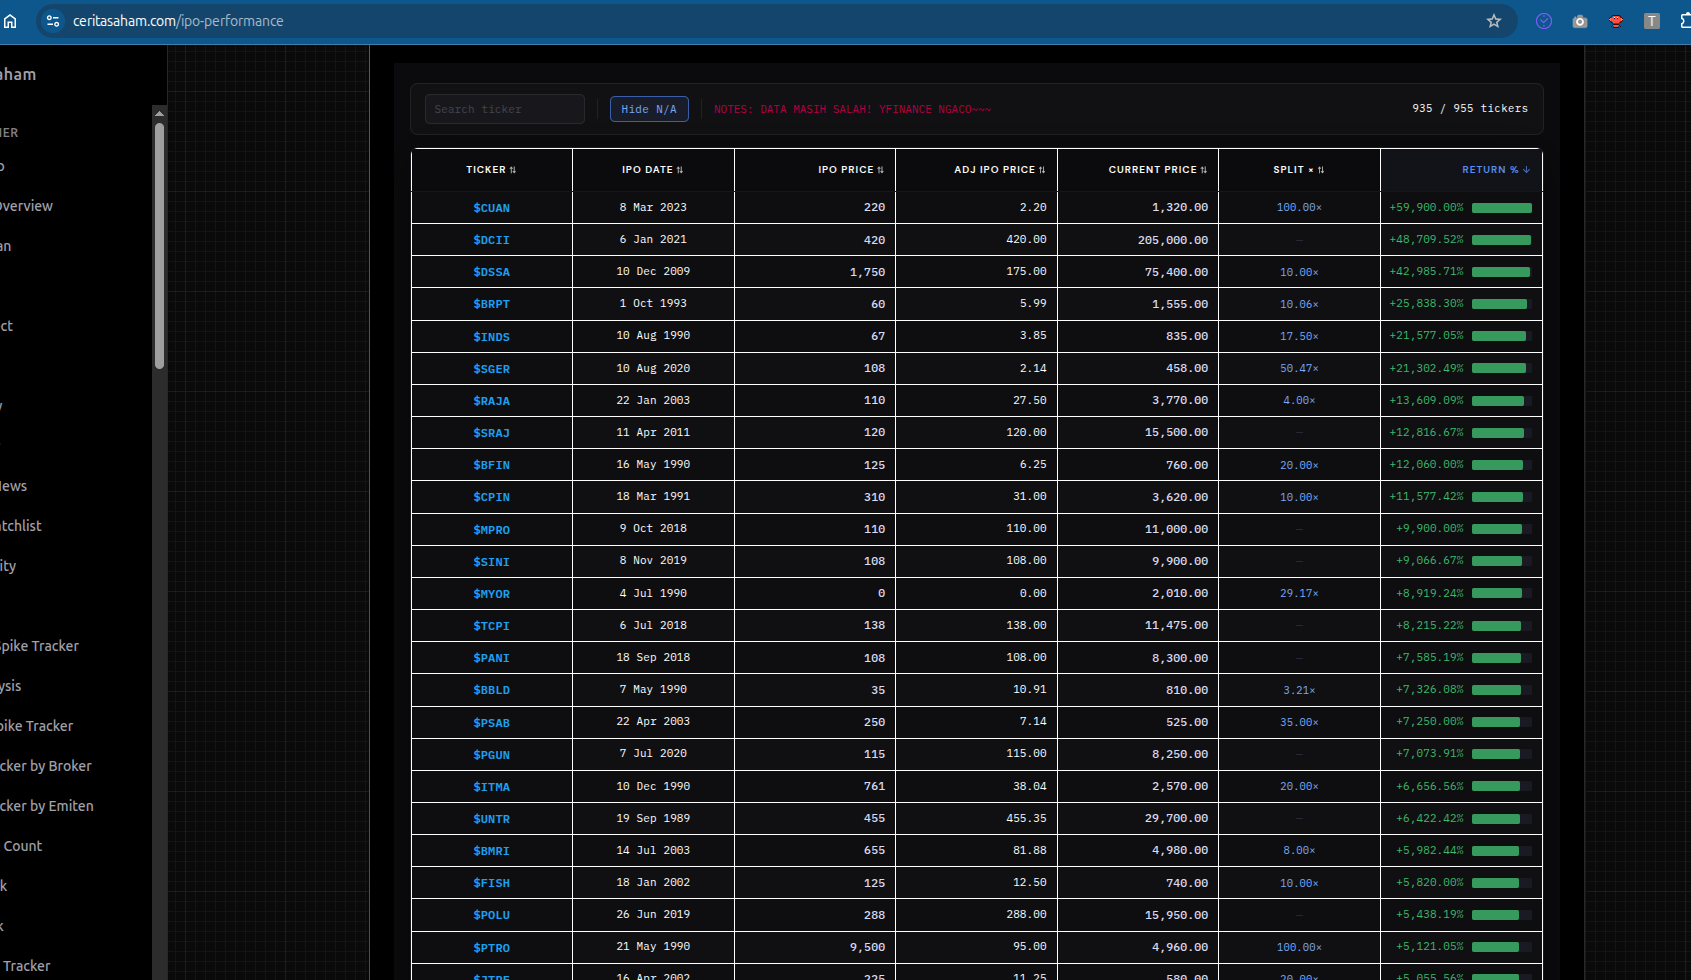Viewport: 1691px width, 980px height.
Task: Toggle the Hide N/A filter
Action: (649, 109)
